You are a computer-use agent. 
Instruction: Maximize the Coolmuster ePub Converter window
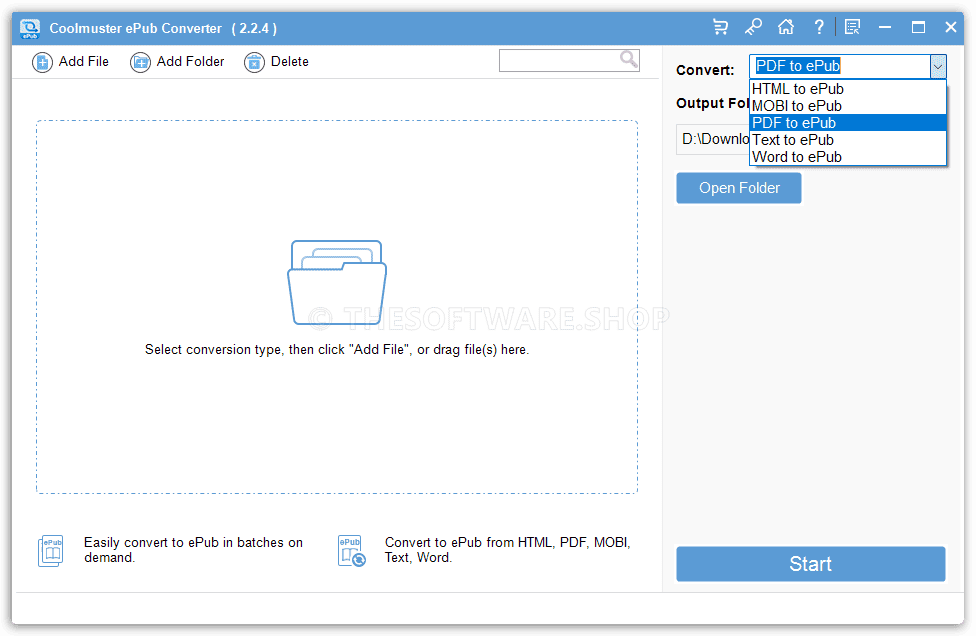[918, 27]
